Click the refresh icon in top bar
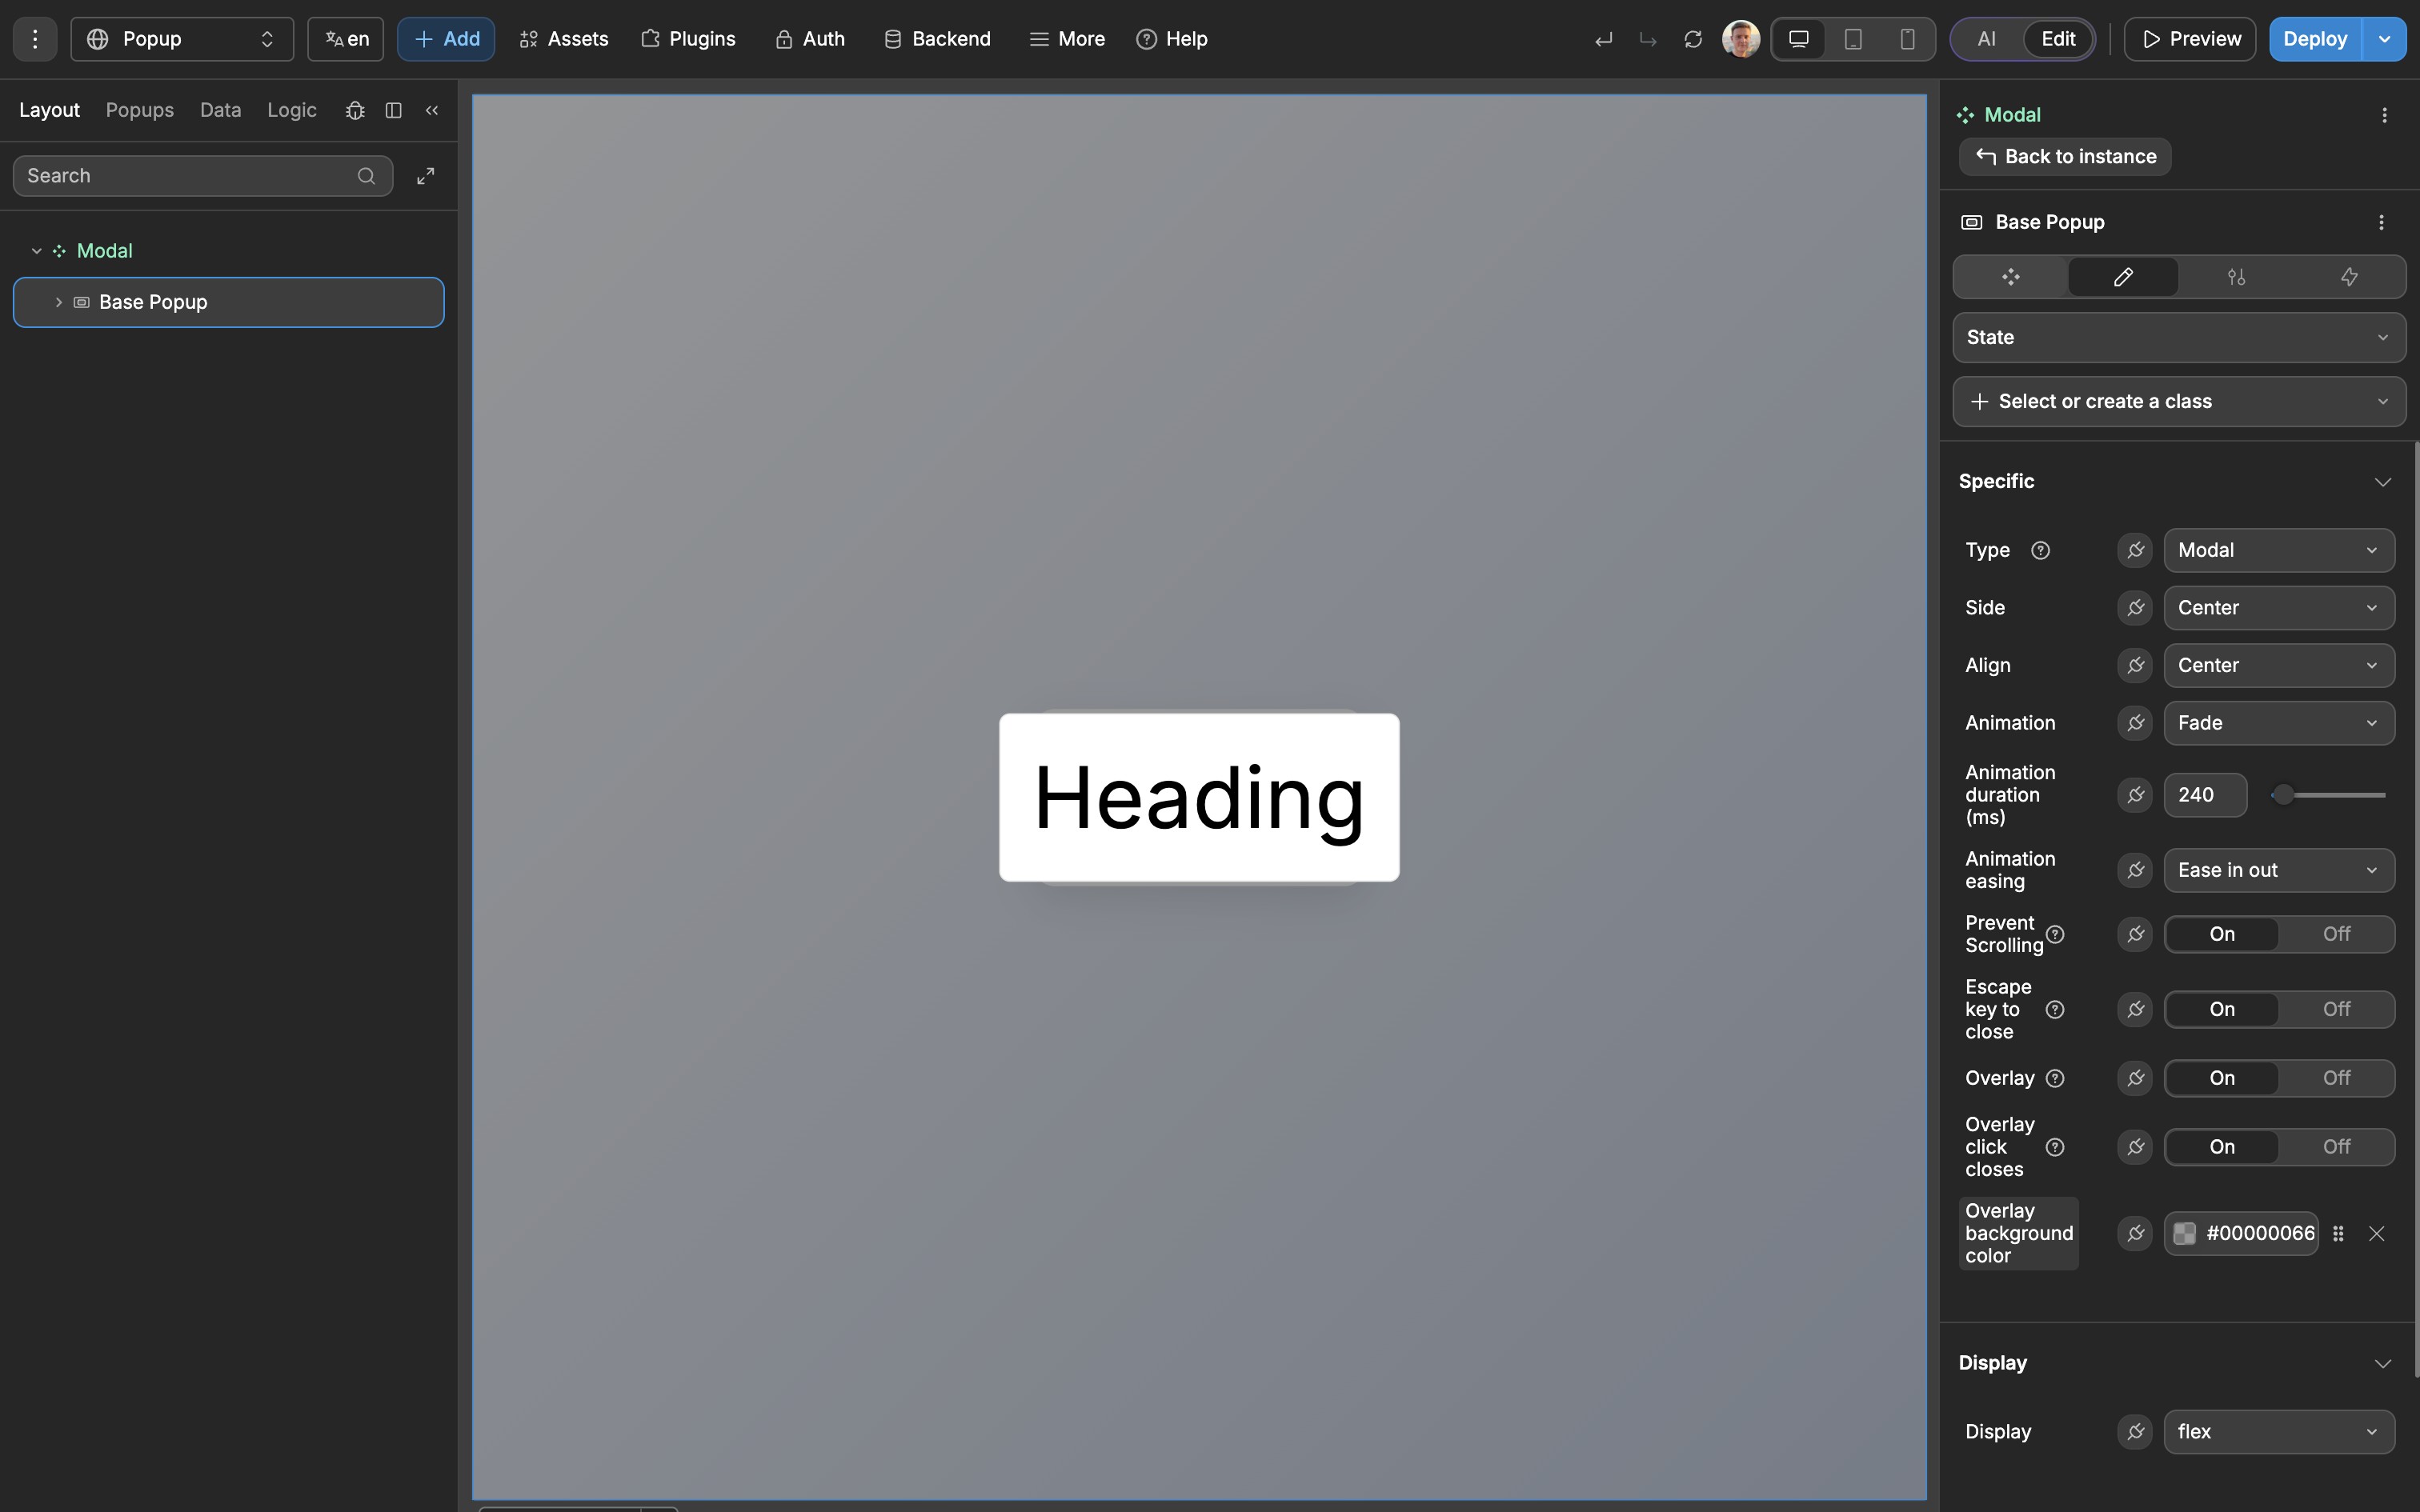 click(1692, 40)
